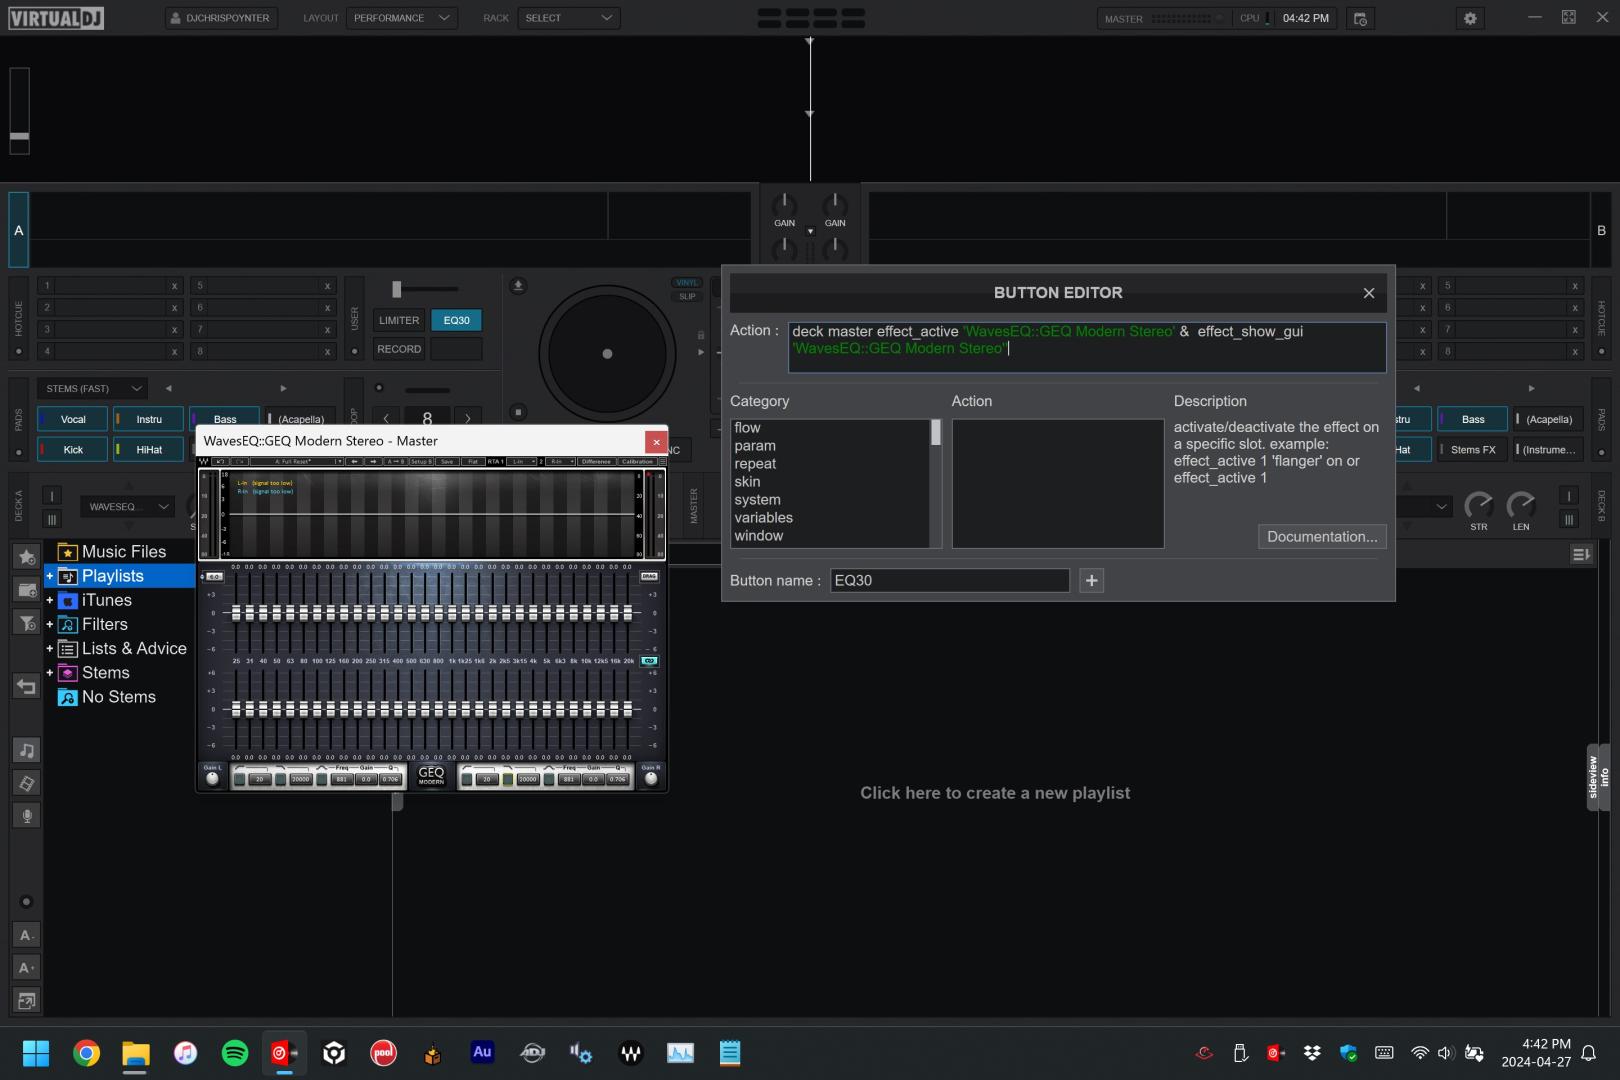Open the RACK Select dropdown
The height and width of the screenshot is (1080, 1620).
(568, 18)
